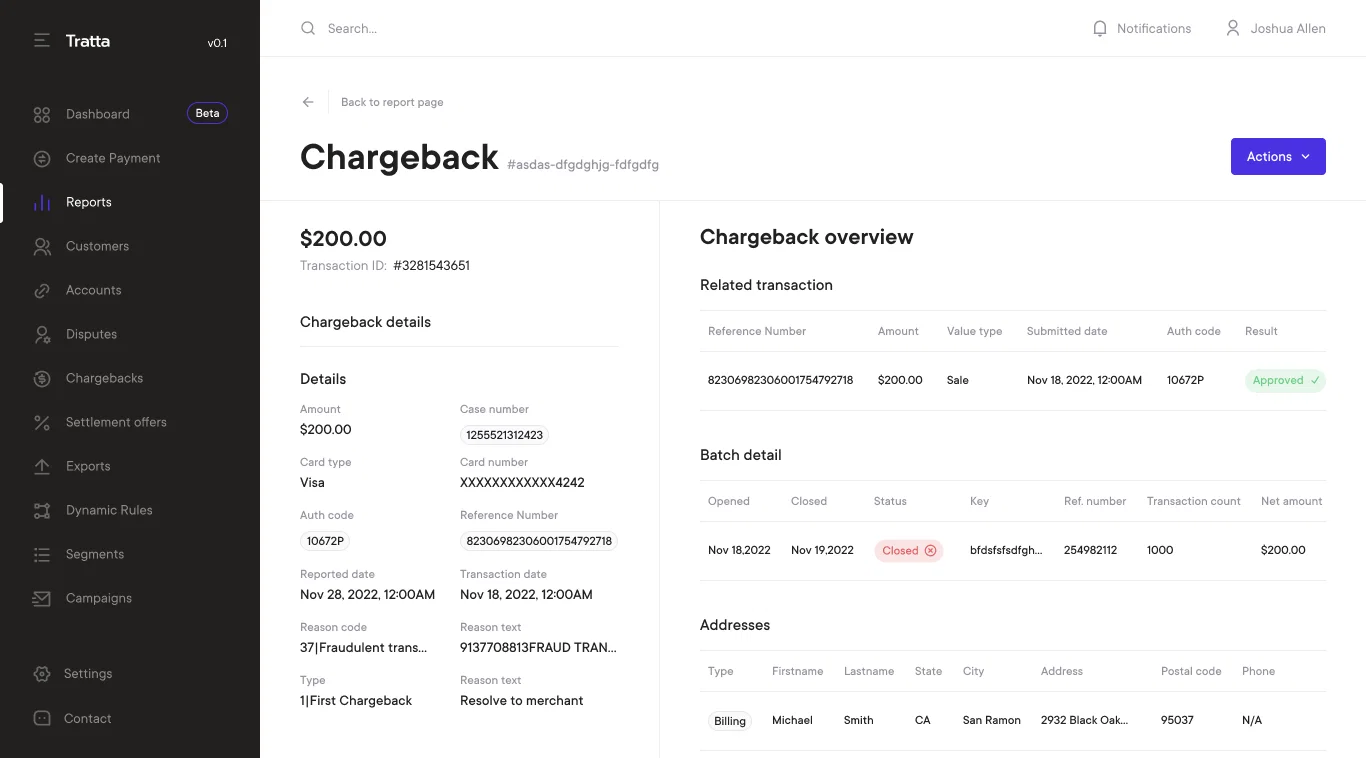Image resolution: width=1366 pixels, height=758 pixels.
Task: Click the Notifications label
Action: 1154,28
